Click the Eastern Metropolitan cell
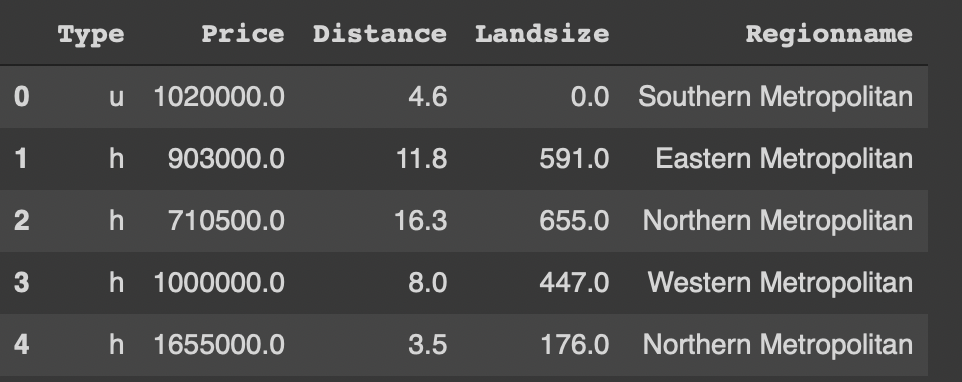 [784, 159]
